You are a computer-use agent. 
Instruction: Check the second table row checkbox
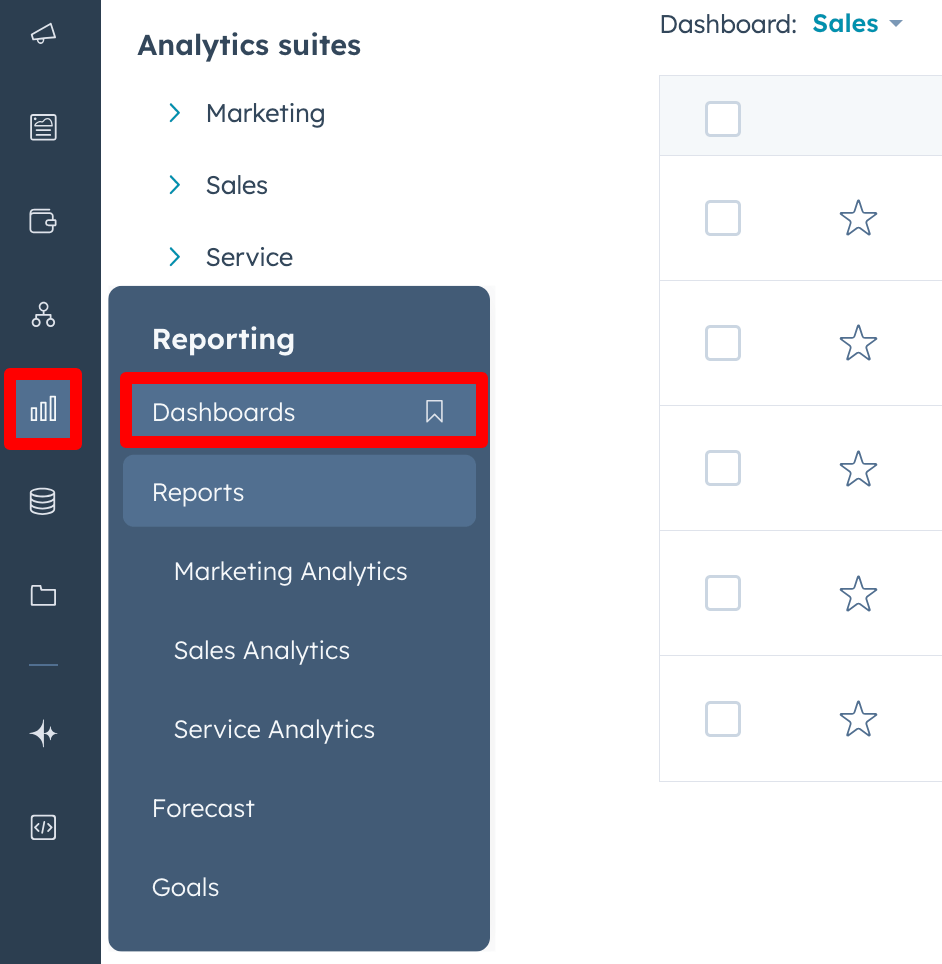coord(722,343)
